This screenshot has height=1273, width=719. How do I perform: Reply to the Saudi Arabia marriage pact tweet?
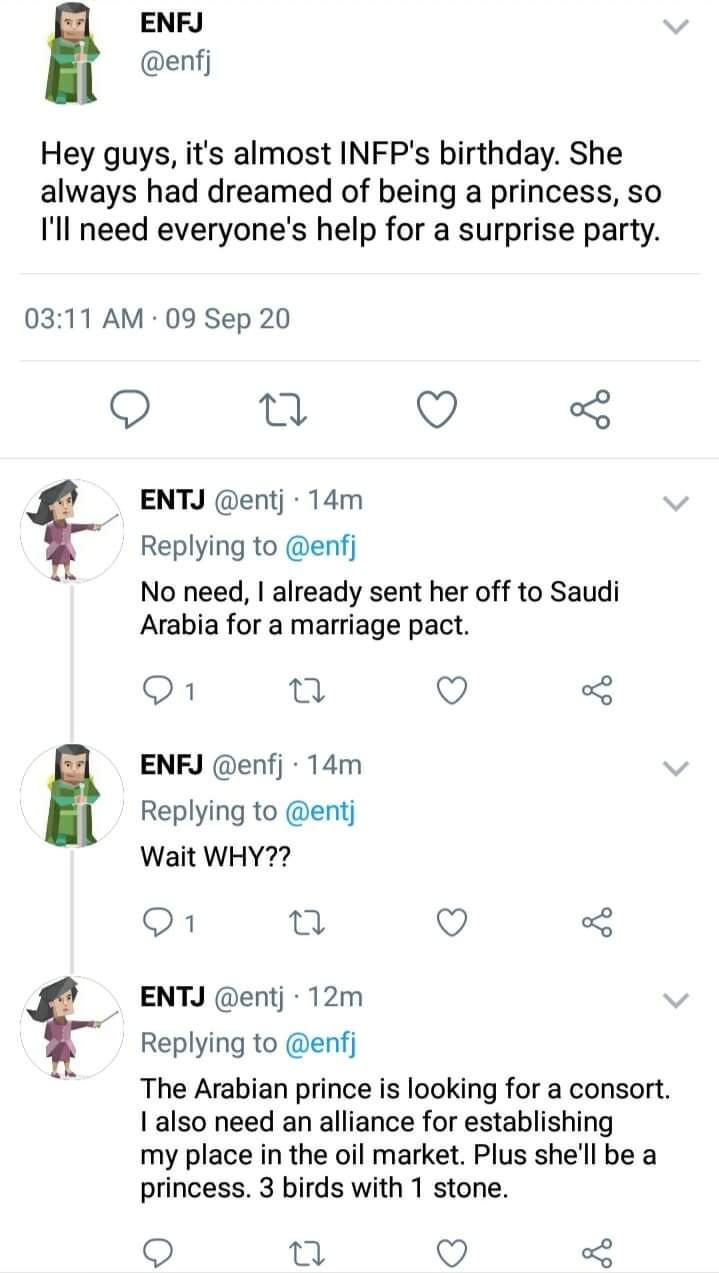[x=158, y=689]
